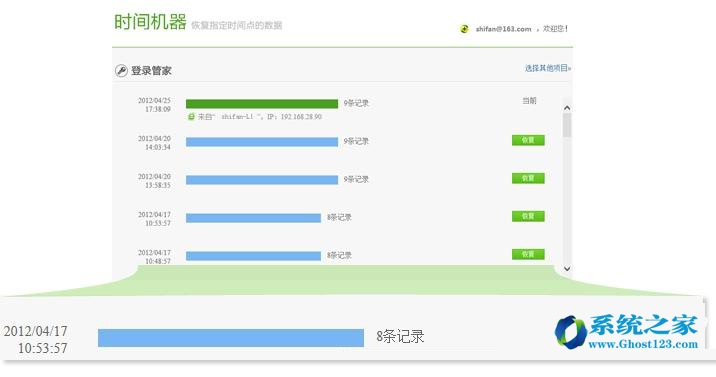Click the timestamp 2012/04/17 10:48:57
This screenshot has height=377, width=716.
[154, 257]
